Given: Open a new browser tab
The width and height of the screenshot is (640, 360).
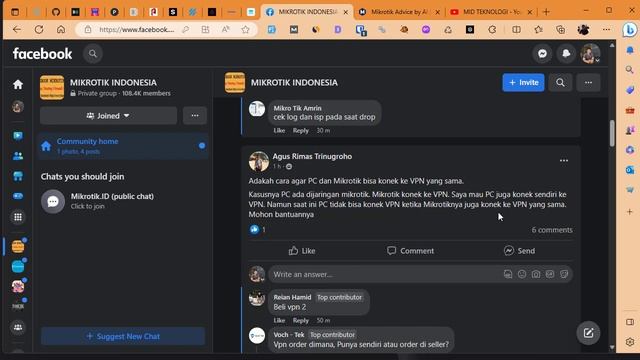Looking at the screenshot, I should pos(546,12).
